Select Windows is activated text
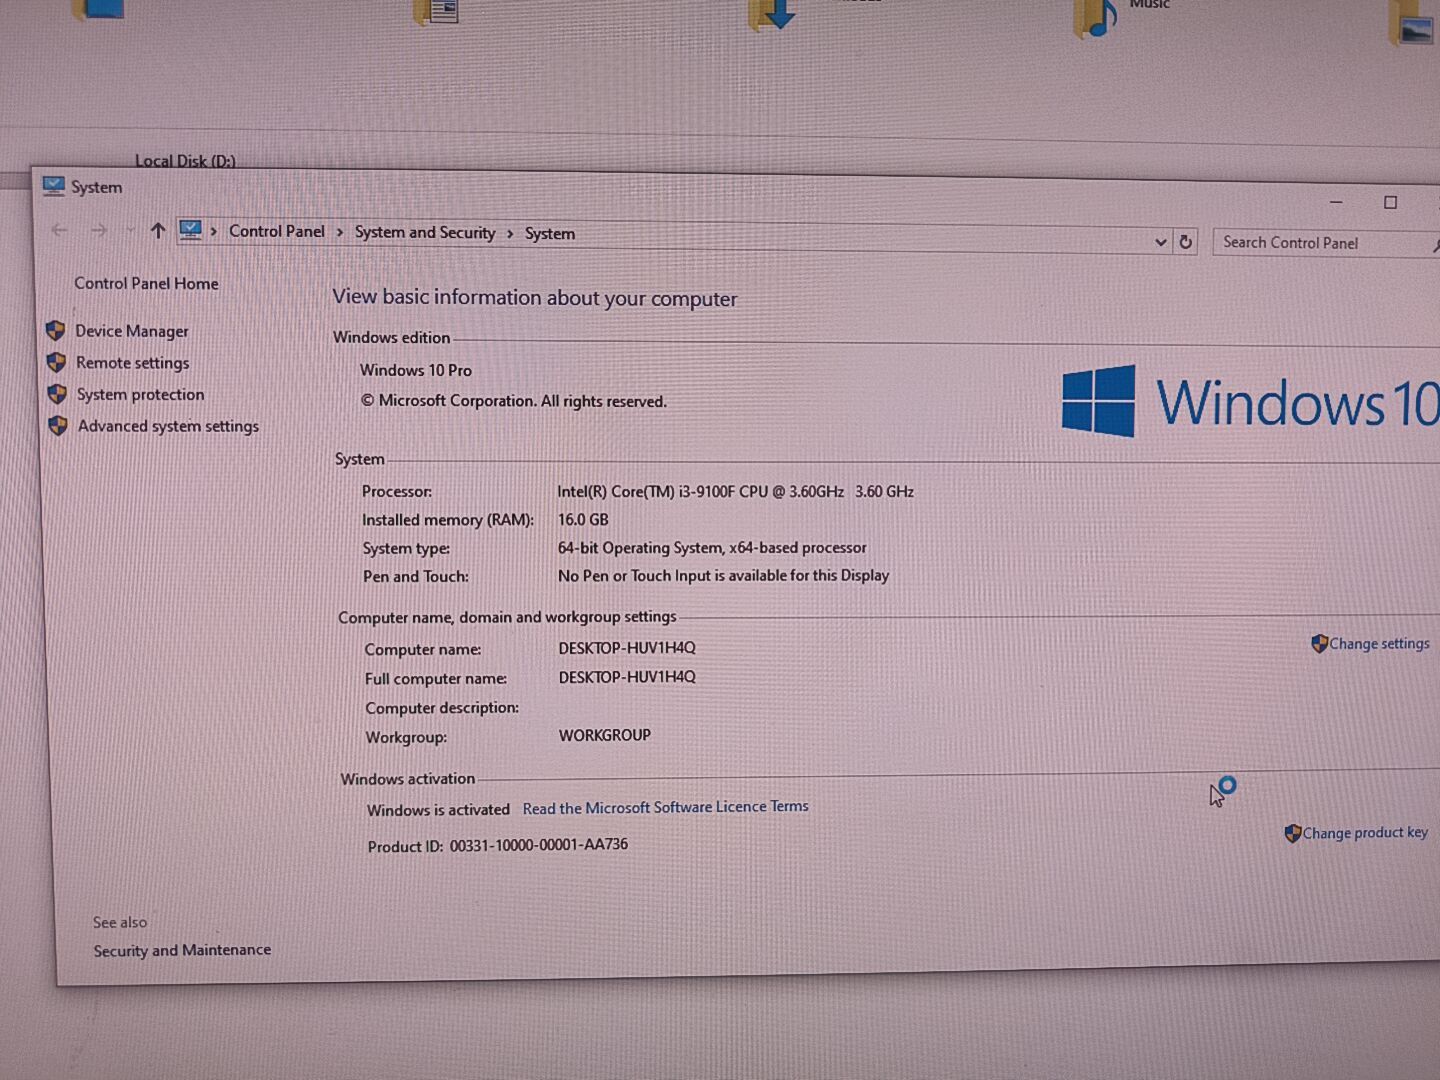 (x=438, y=810)
